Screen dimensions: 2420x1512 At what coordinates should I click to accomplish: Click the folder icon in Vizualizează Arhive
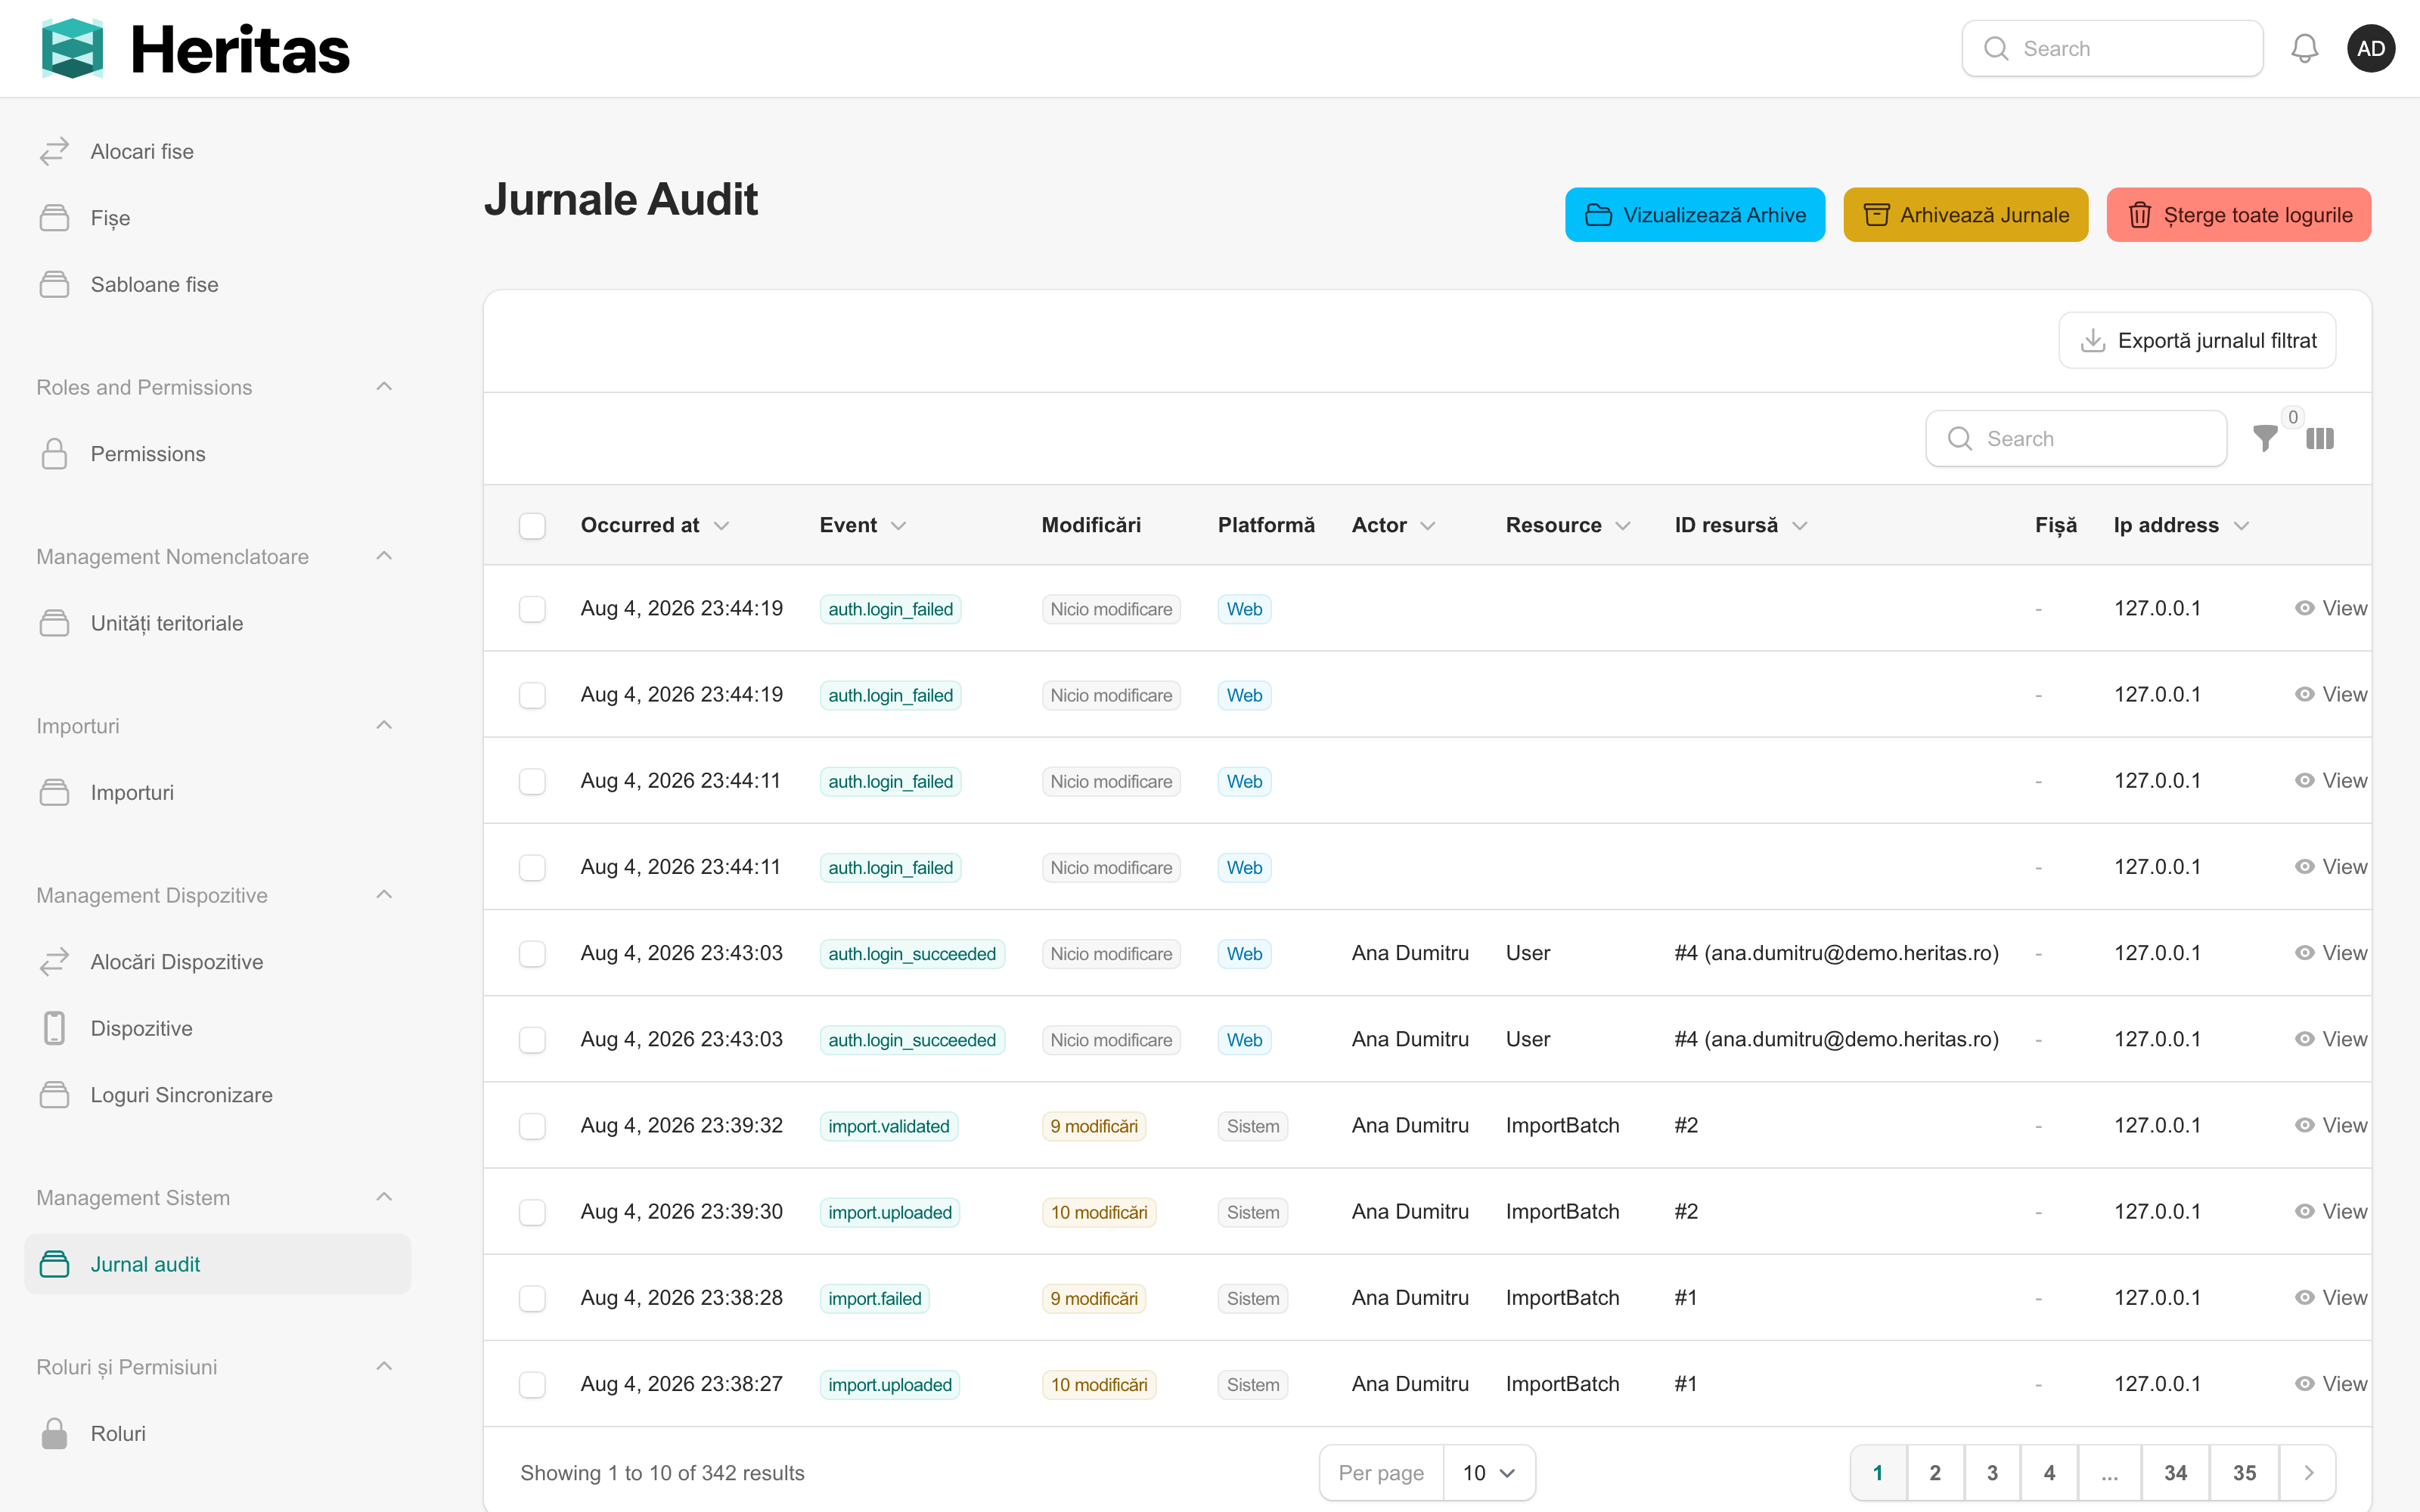(1598, 215)
